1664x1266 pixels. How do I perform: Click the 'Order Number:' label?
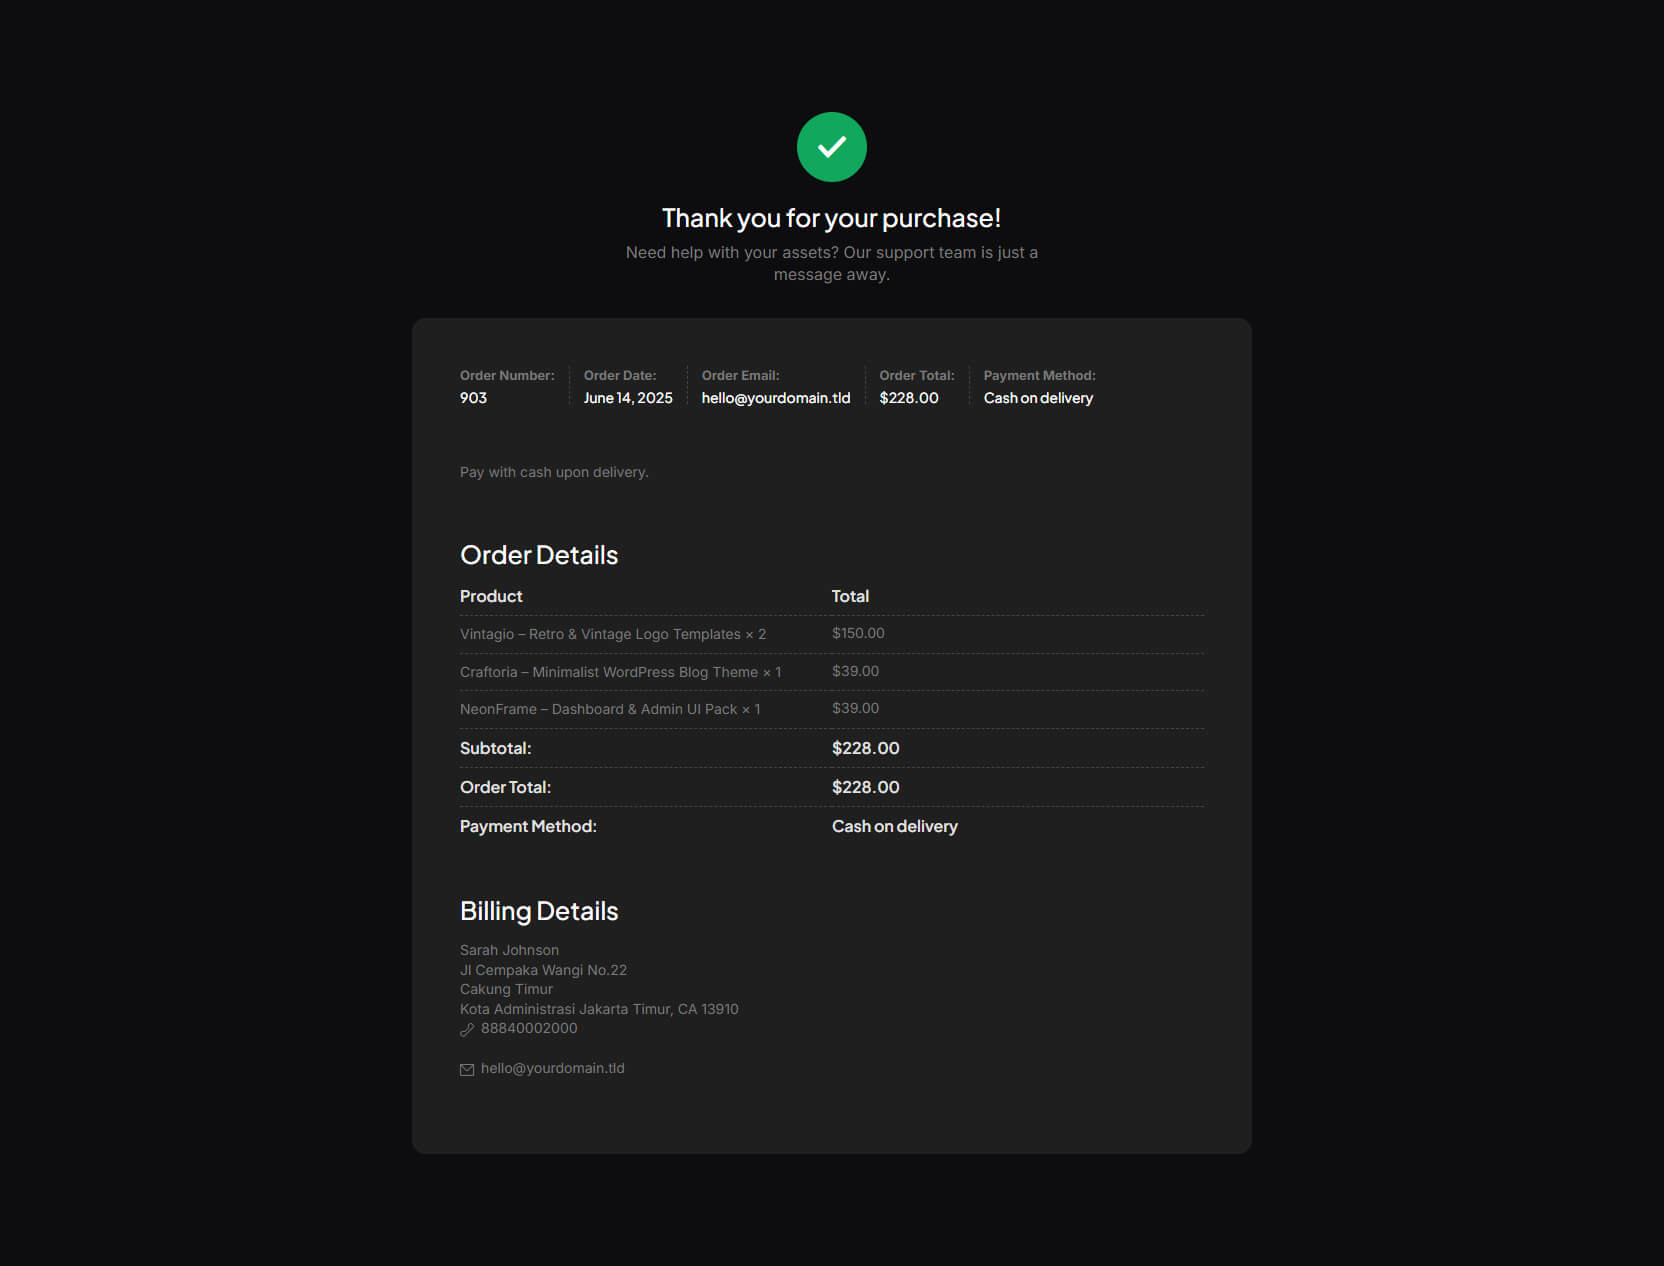point(507,375)
